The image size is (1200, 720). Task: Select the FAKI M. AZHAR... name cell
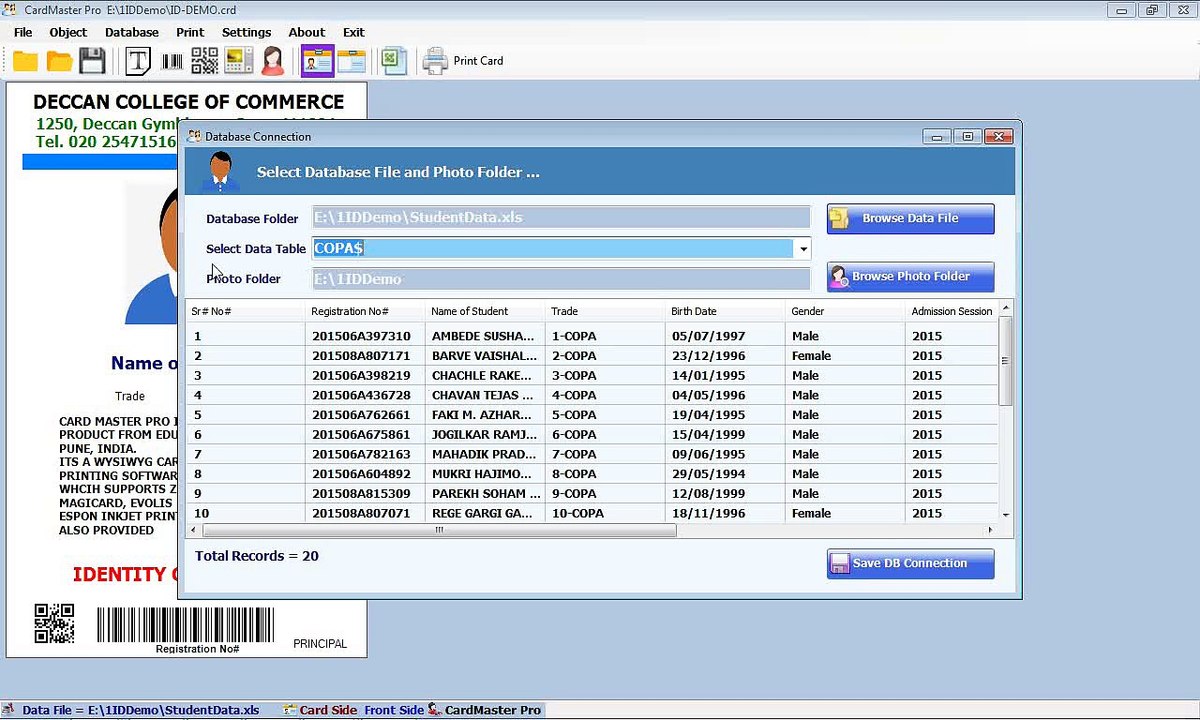coord(485,415)
